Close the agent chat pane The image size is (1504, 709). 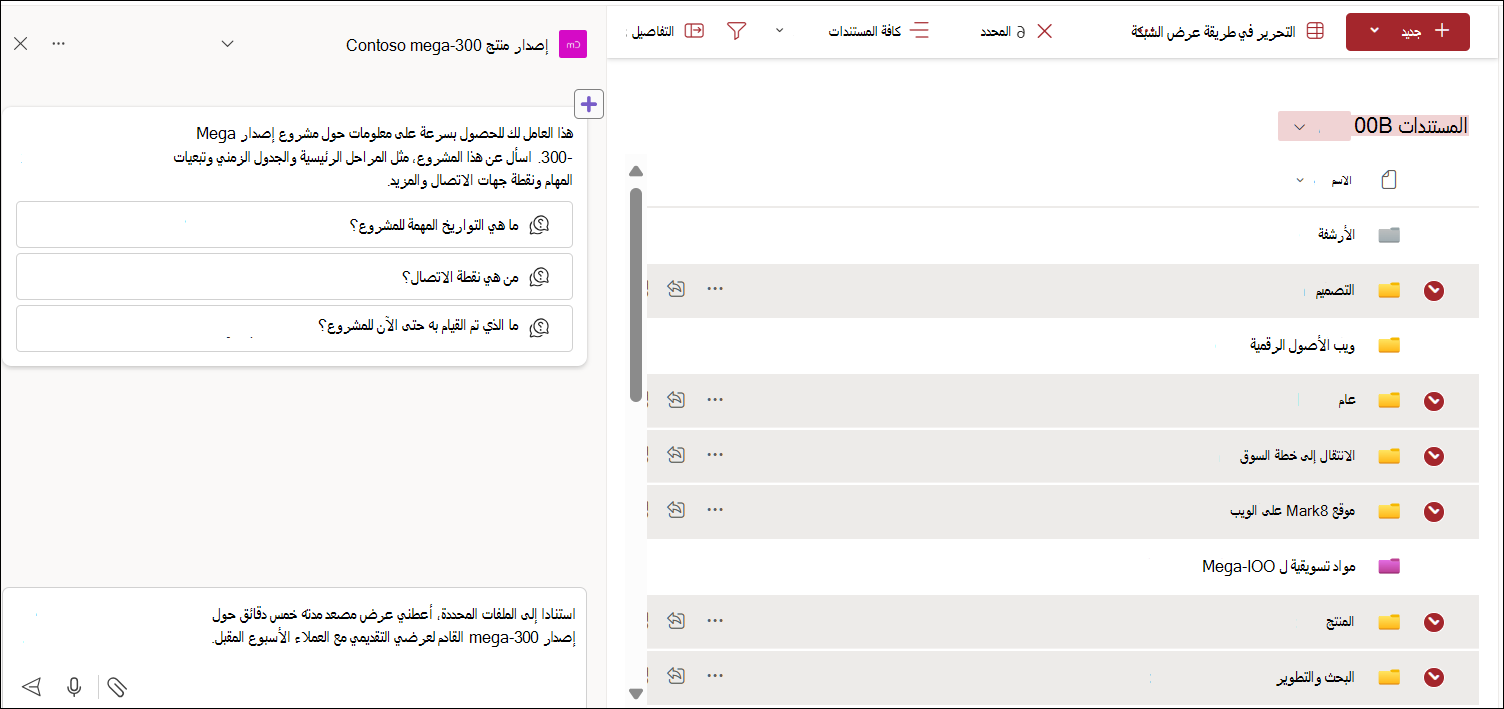pyautogui.click(x=21, y=44)
